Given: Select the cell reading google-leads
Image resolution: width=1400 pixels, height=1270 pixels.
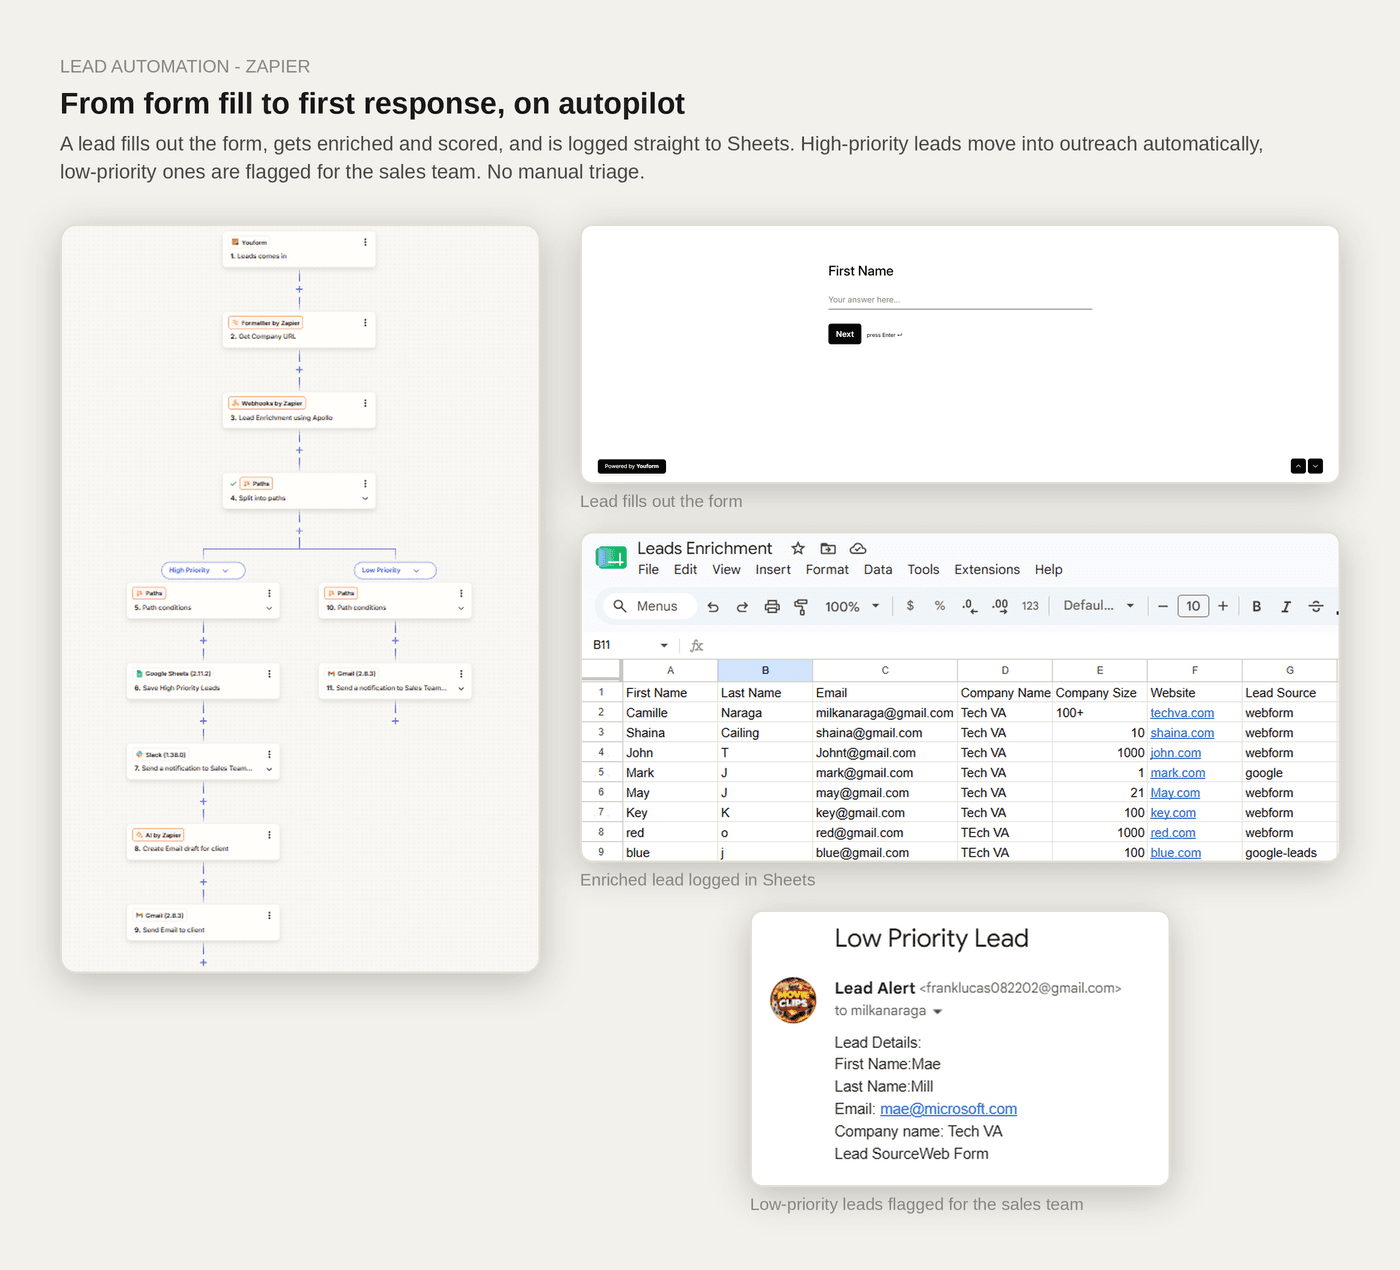Looking at the screenshot, I should 1289,853.
